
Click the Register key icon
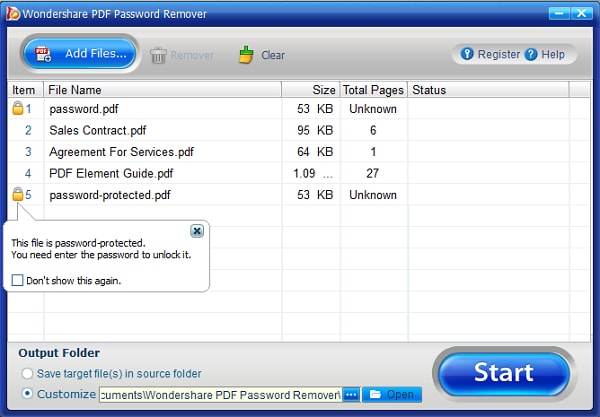point(467,54)
